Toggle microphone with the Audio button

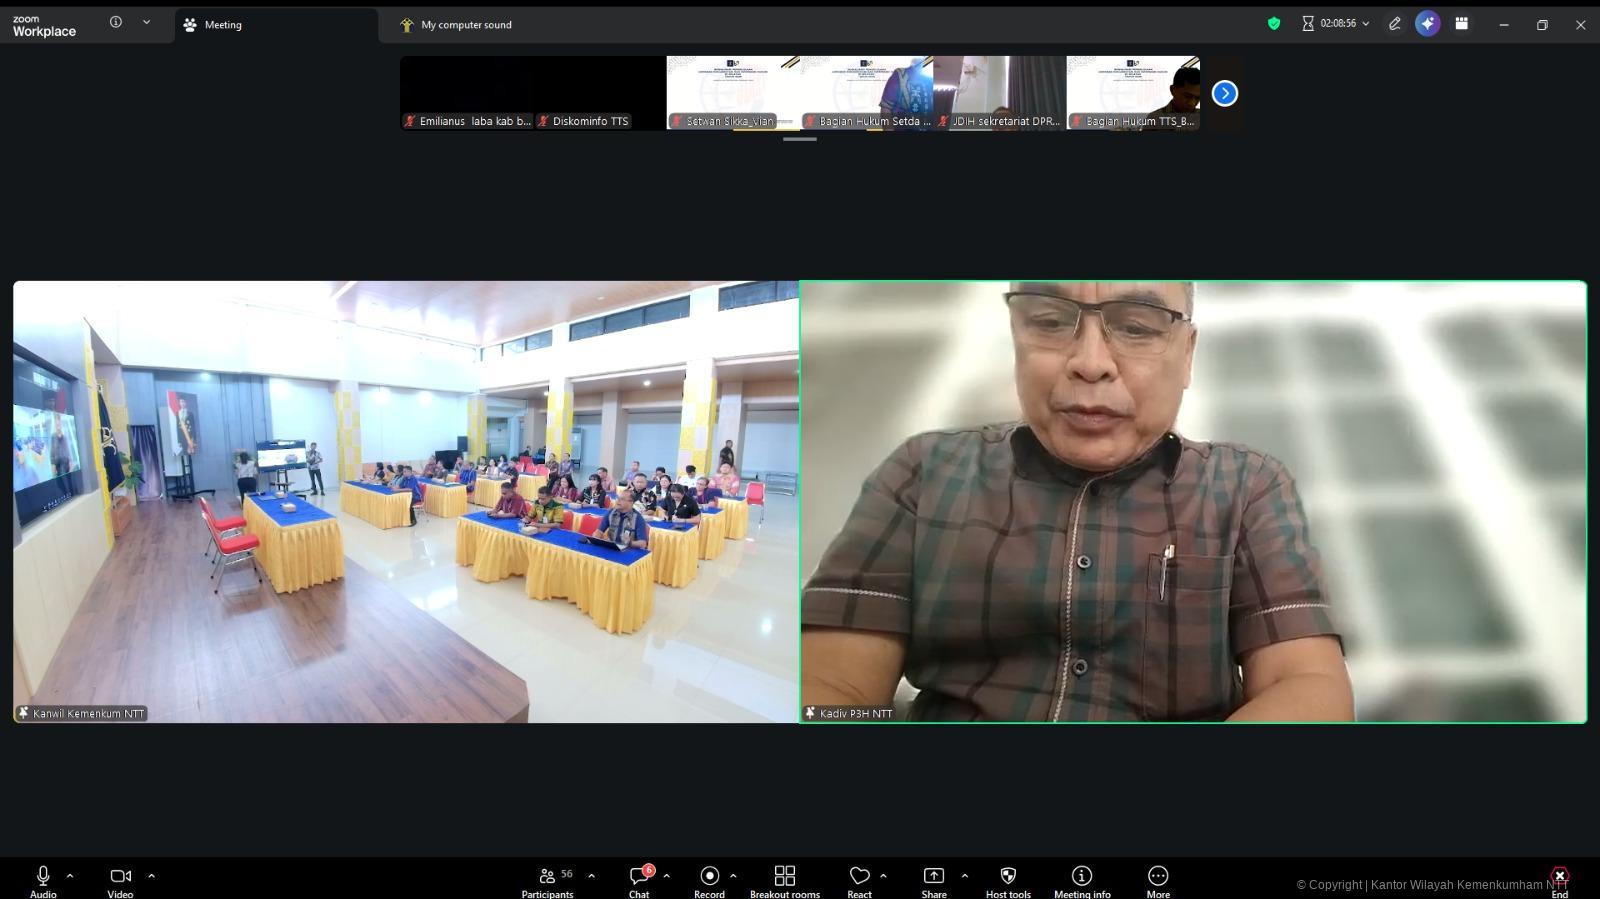coord(43,877)
